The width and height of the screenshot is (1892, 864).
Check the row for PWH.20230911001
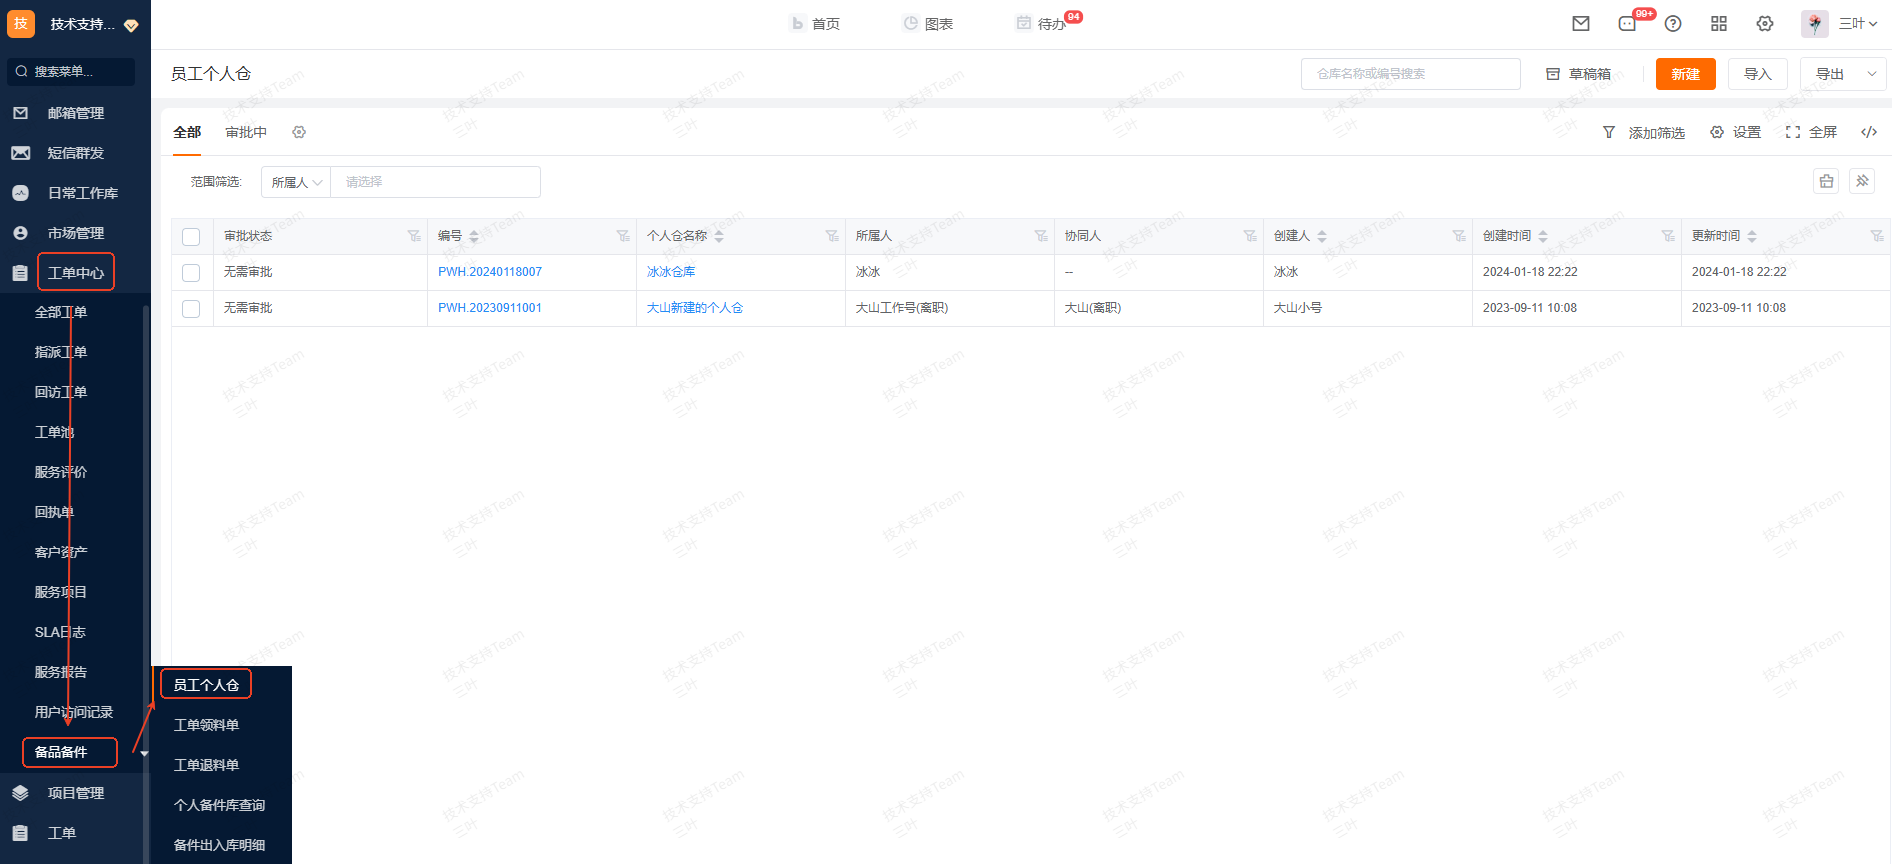point(191,309)
